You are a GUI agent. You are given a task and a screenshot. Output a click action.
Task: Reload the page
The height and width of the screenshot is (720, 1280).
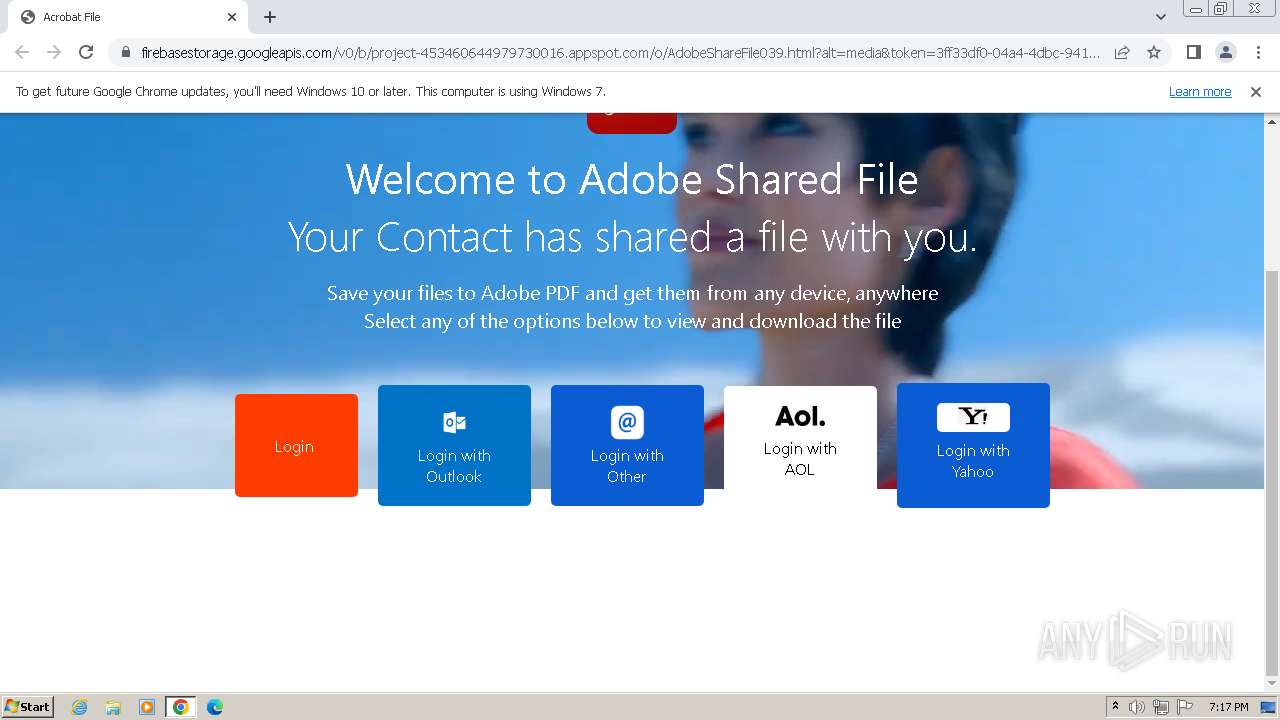[x=86, y=52]
